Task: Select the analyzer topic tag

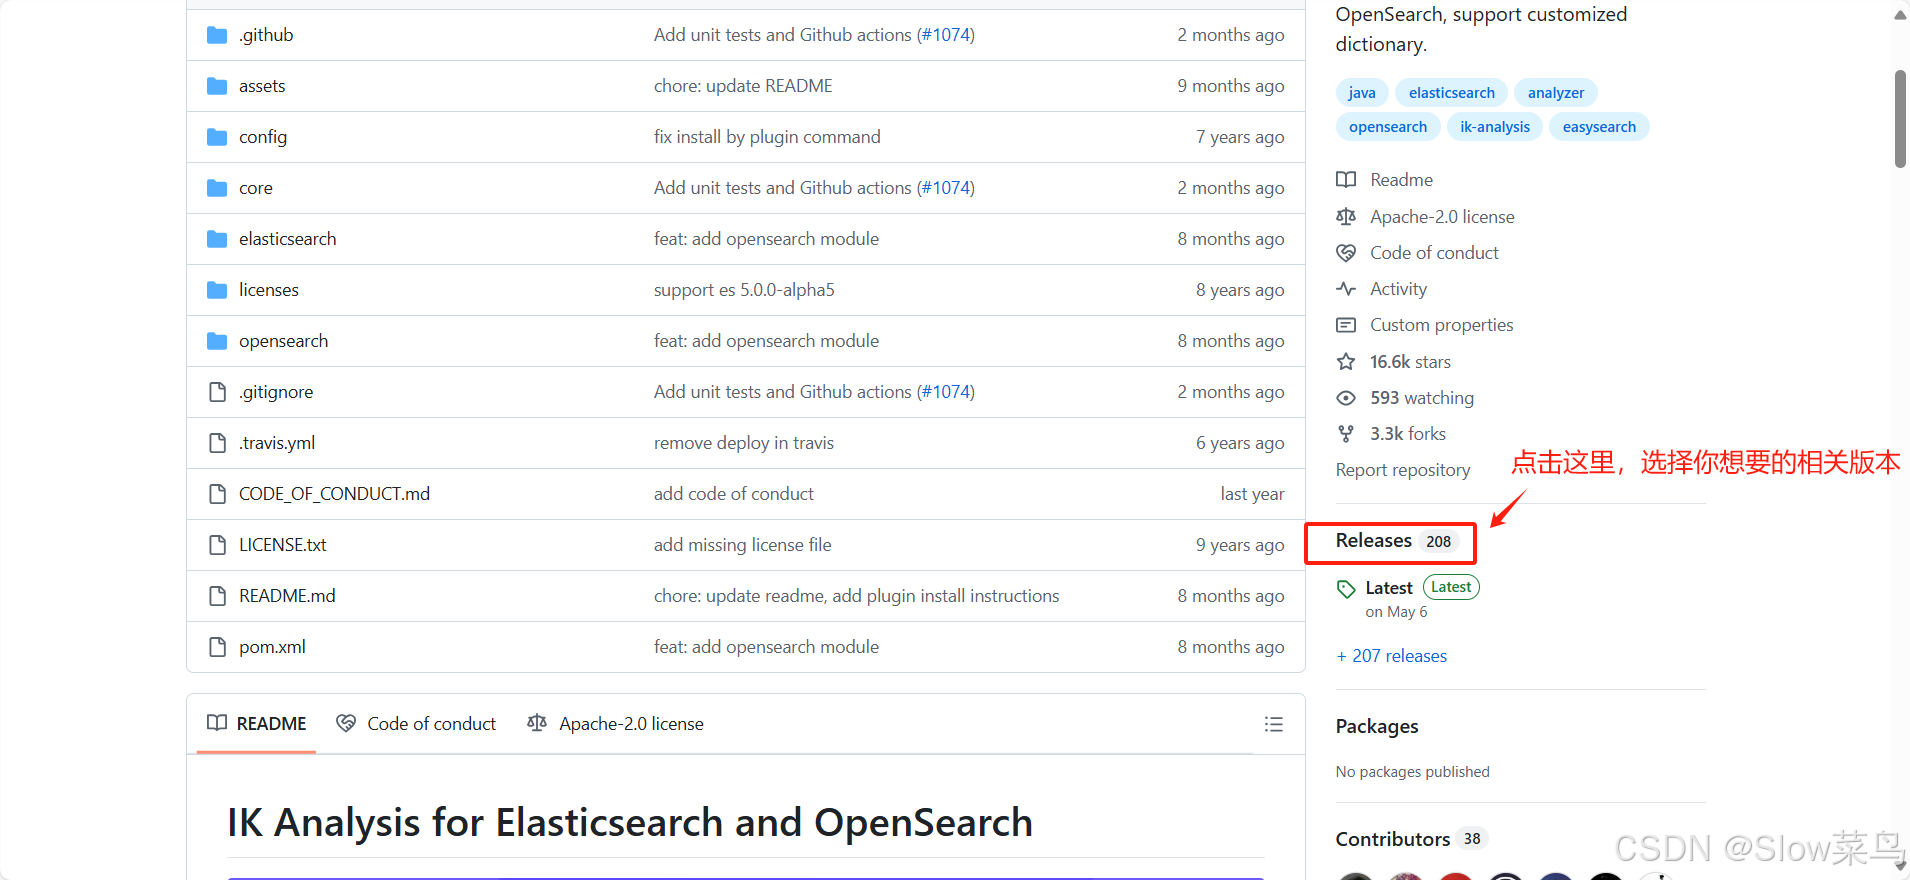Action: click(1555, 93)
